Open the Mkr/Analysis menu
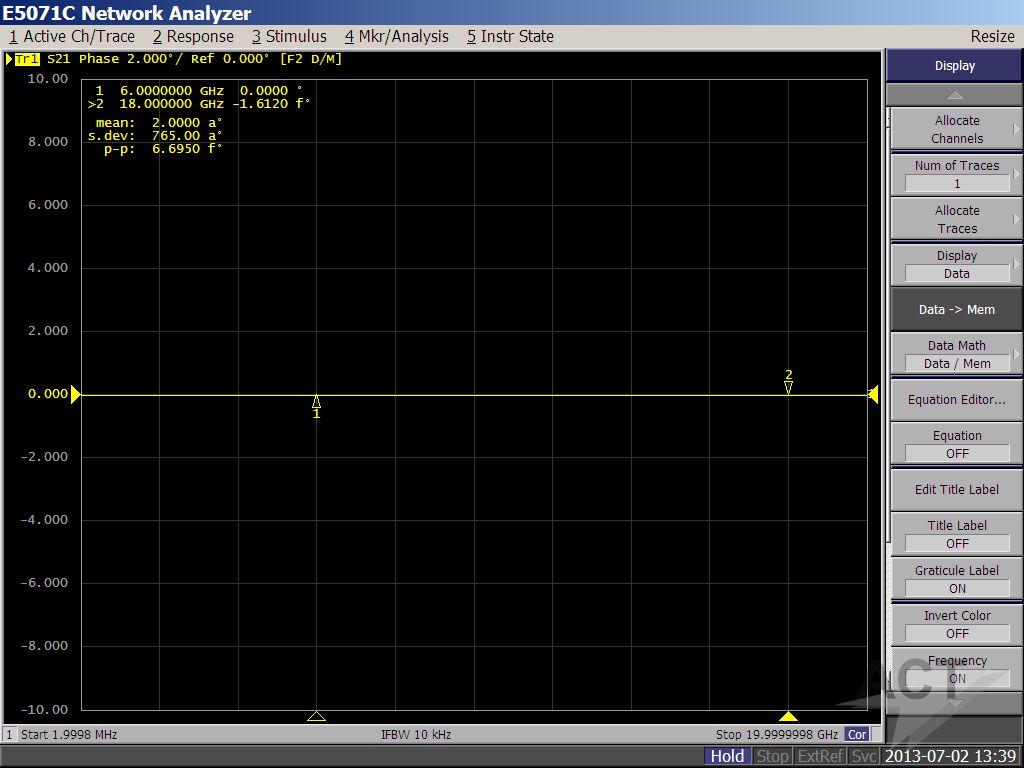 [397, 36]
